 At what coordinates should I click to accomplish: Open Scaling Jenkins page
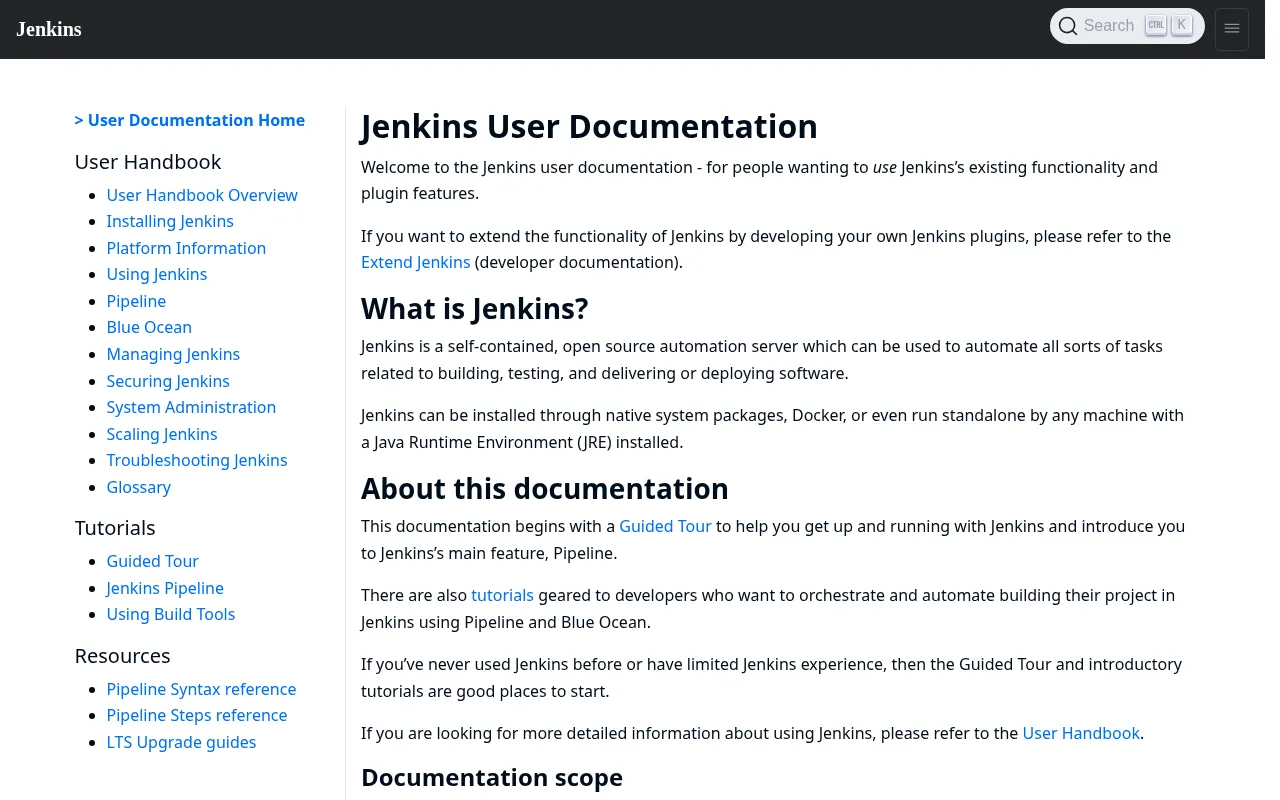162,434
